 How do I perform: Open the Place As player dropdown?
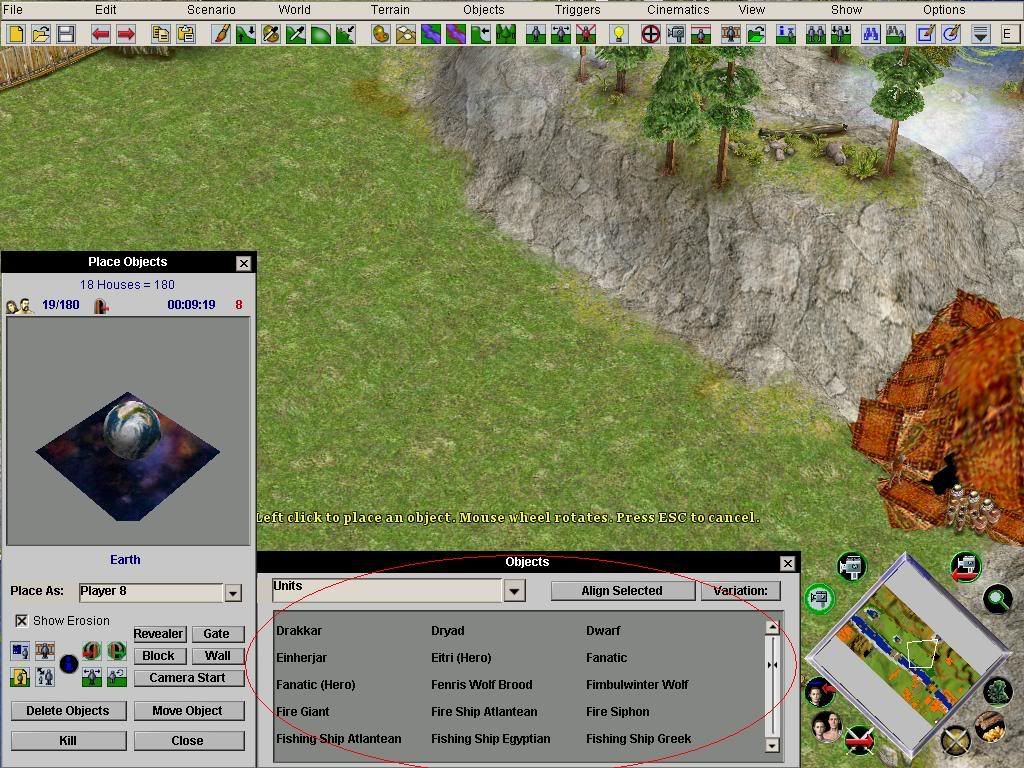click(x=233, y=592)
